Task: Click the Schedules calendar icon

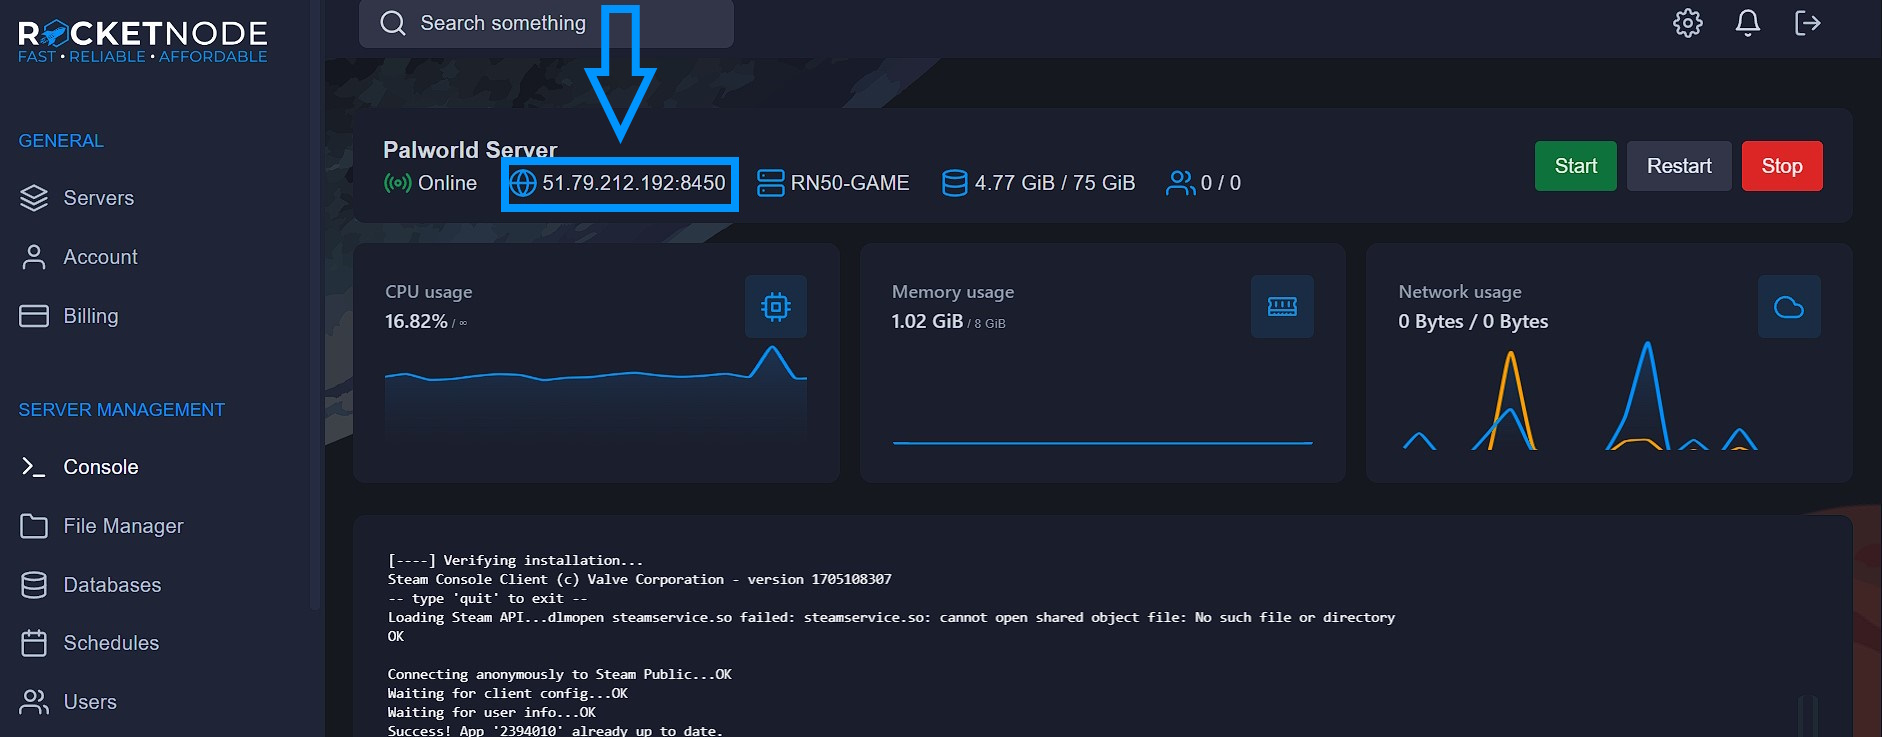Action: pyautogui.click(x=34, y=643)
